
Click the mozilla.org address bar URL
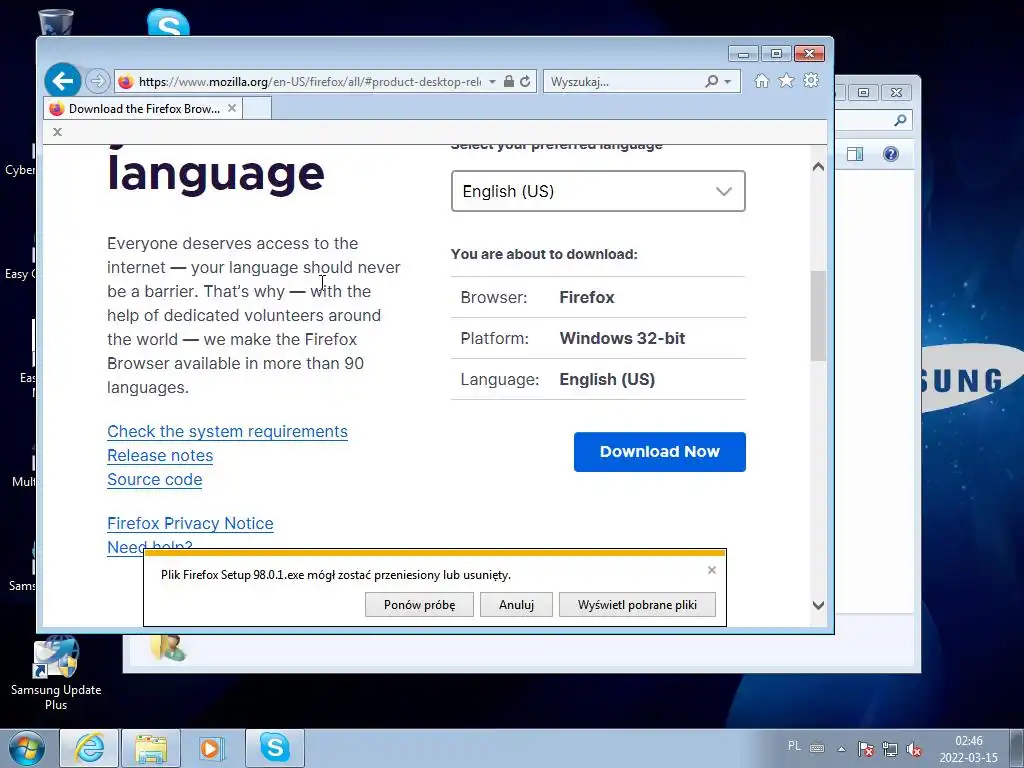tap(310, 82)
